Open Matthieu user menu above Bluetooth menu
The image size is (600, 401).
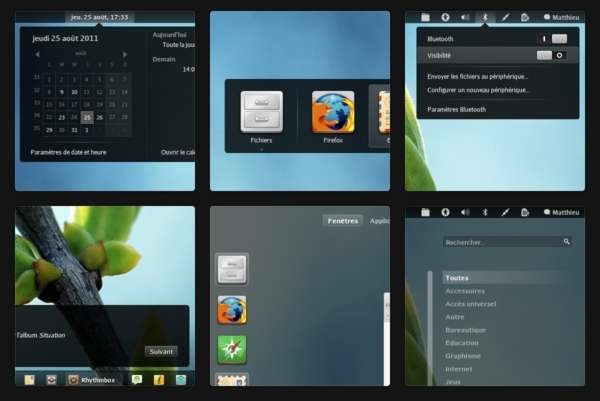(561, 17)
